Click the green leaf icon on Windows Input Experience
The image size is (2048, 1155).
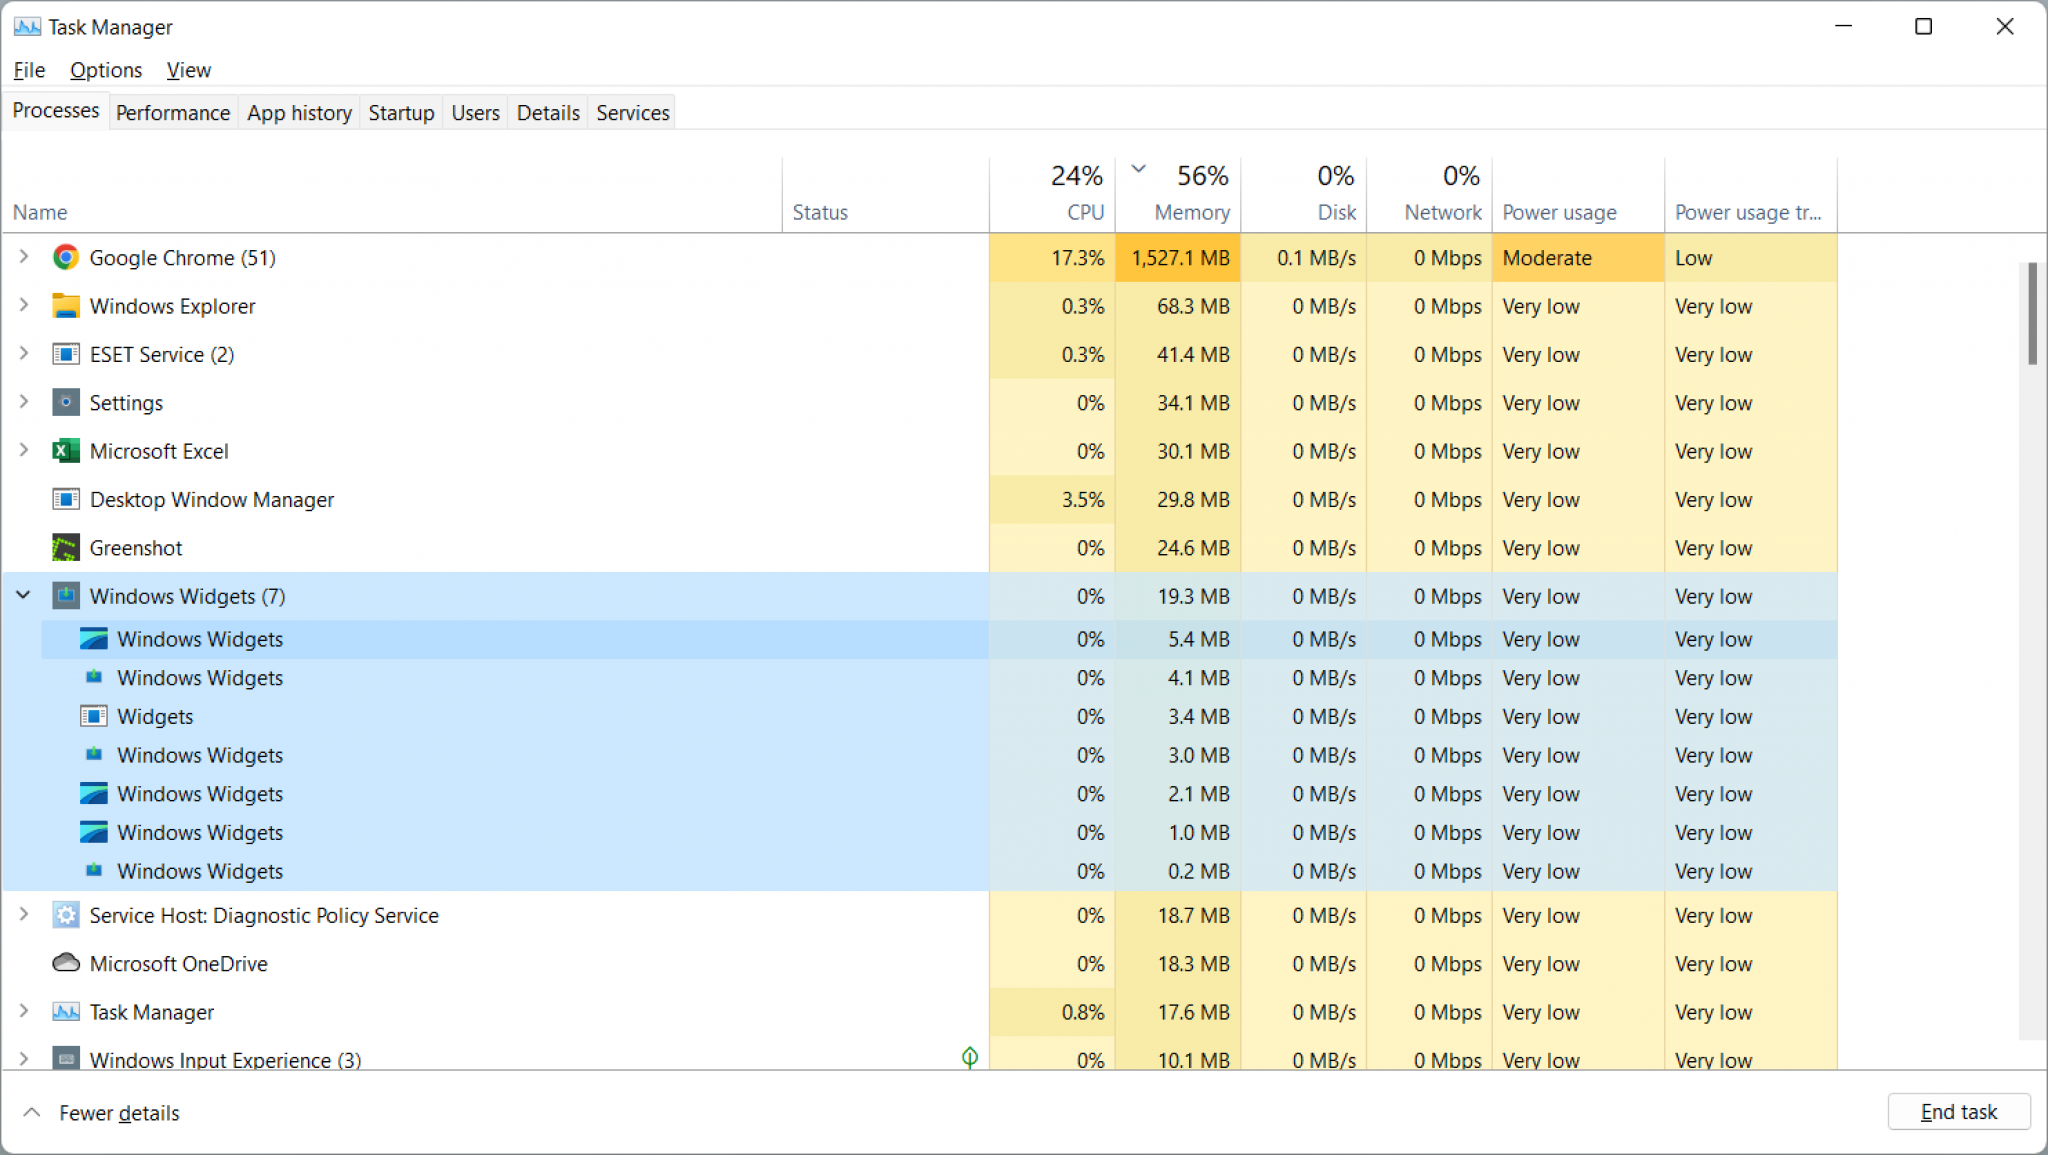[968, 1056]
